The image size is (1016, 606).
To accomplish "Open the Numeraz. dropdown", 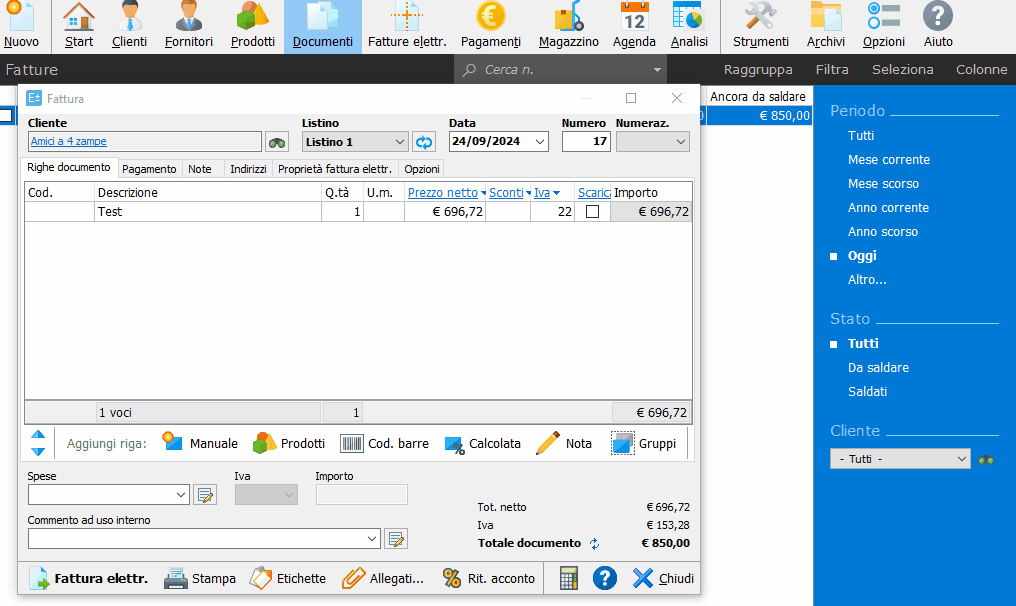I will click(x=680, y=142).
